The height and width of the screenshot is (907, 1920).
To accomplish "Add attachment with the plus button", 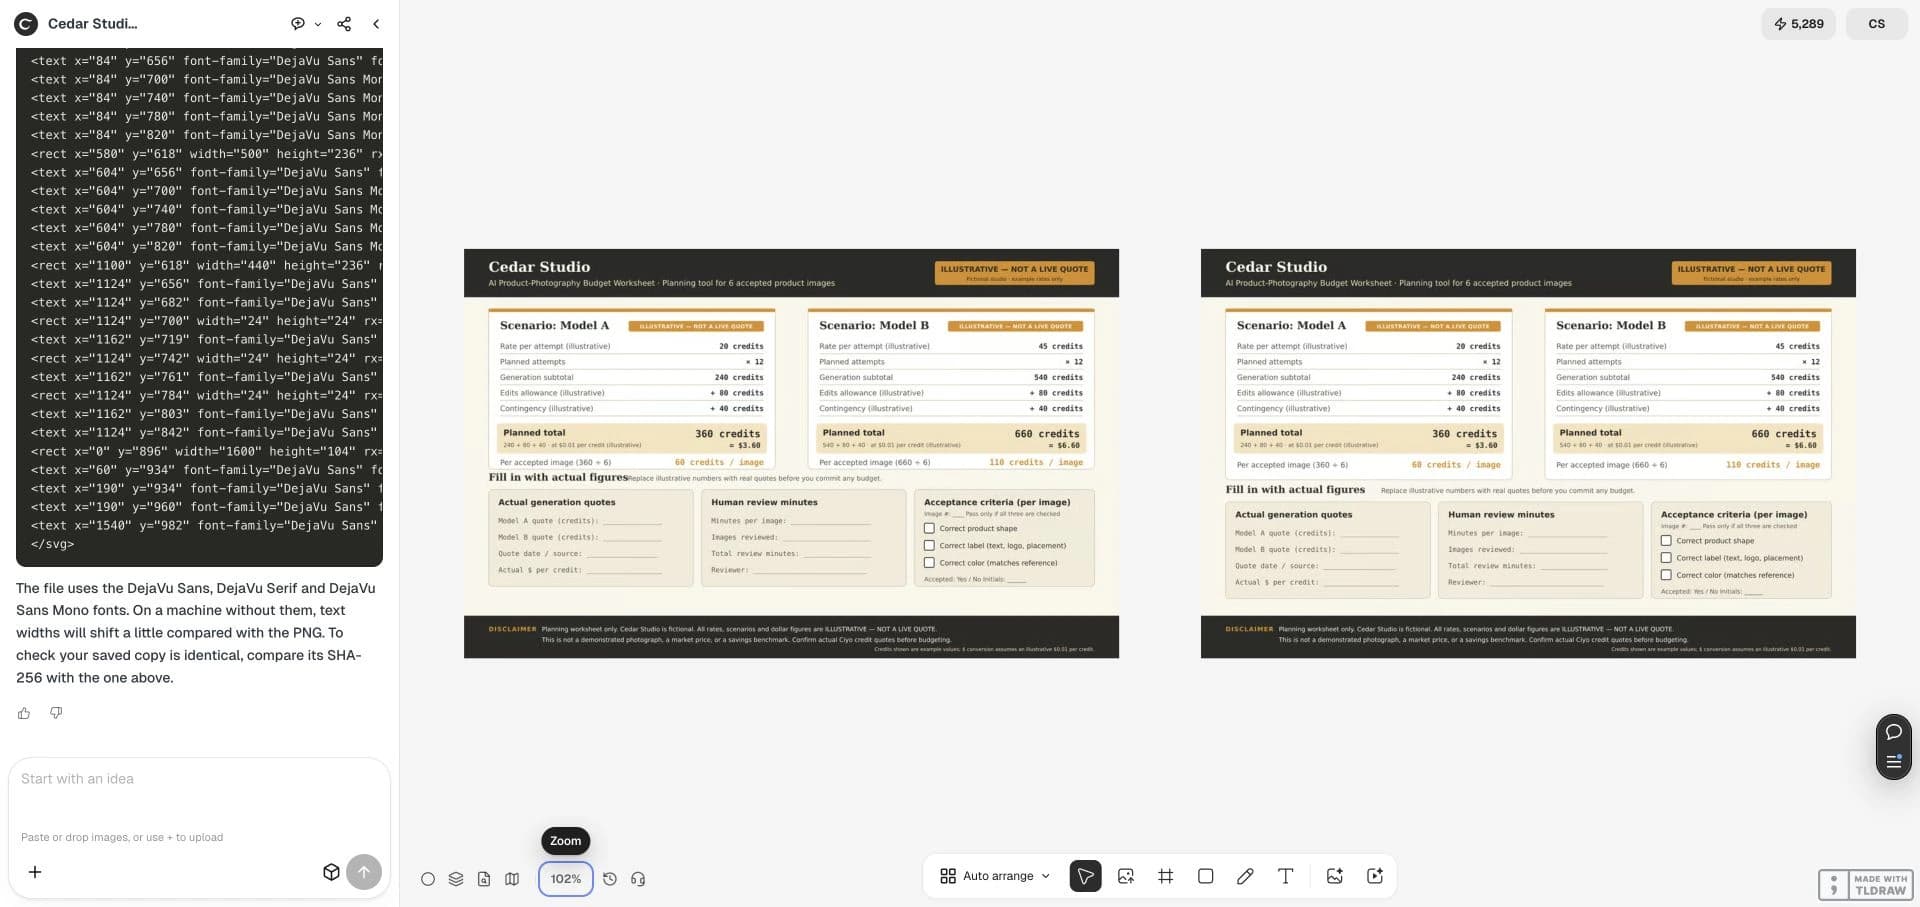I will tap(35, 872).
